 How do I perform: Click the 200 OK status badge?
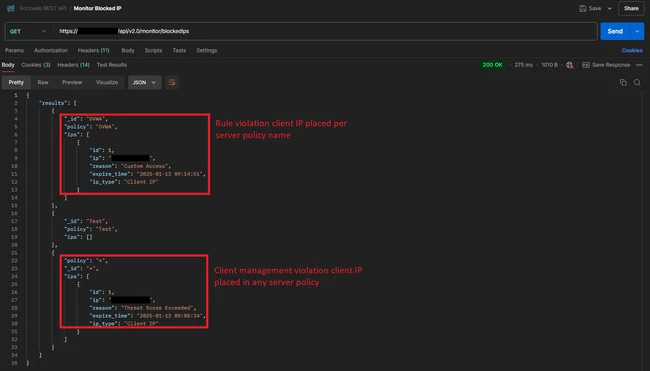point(492,65)
